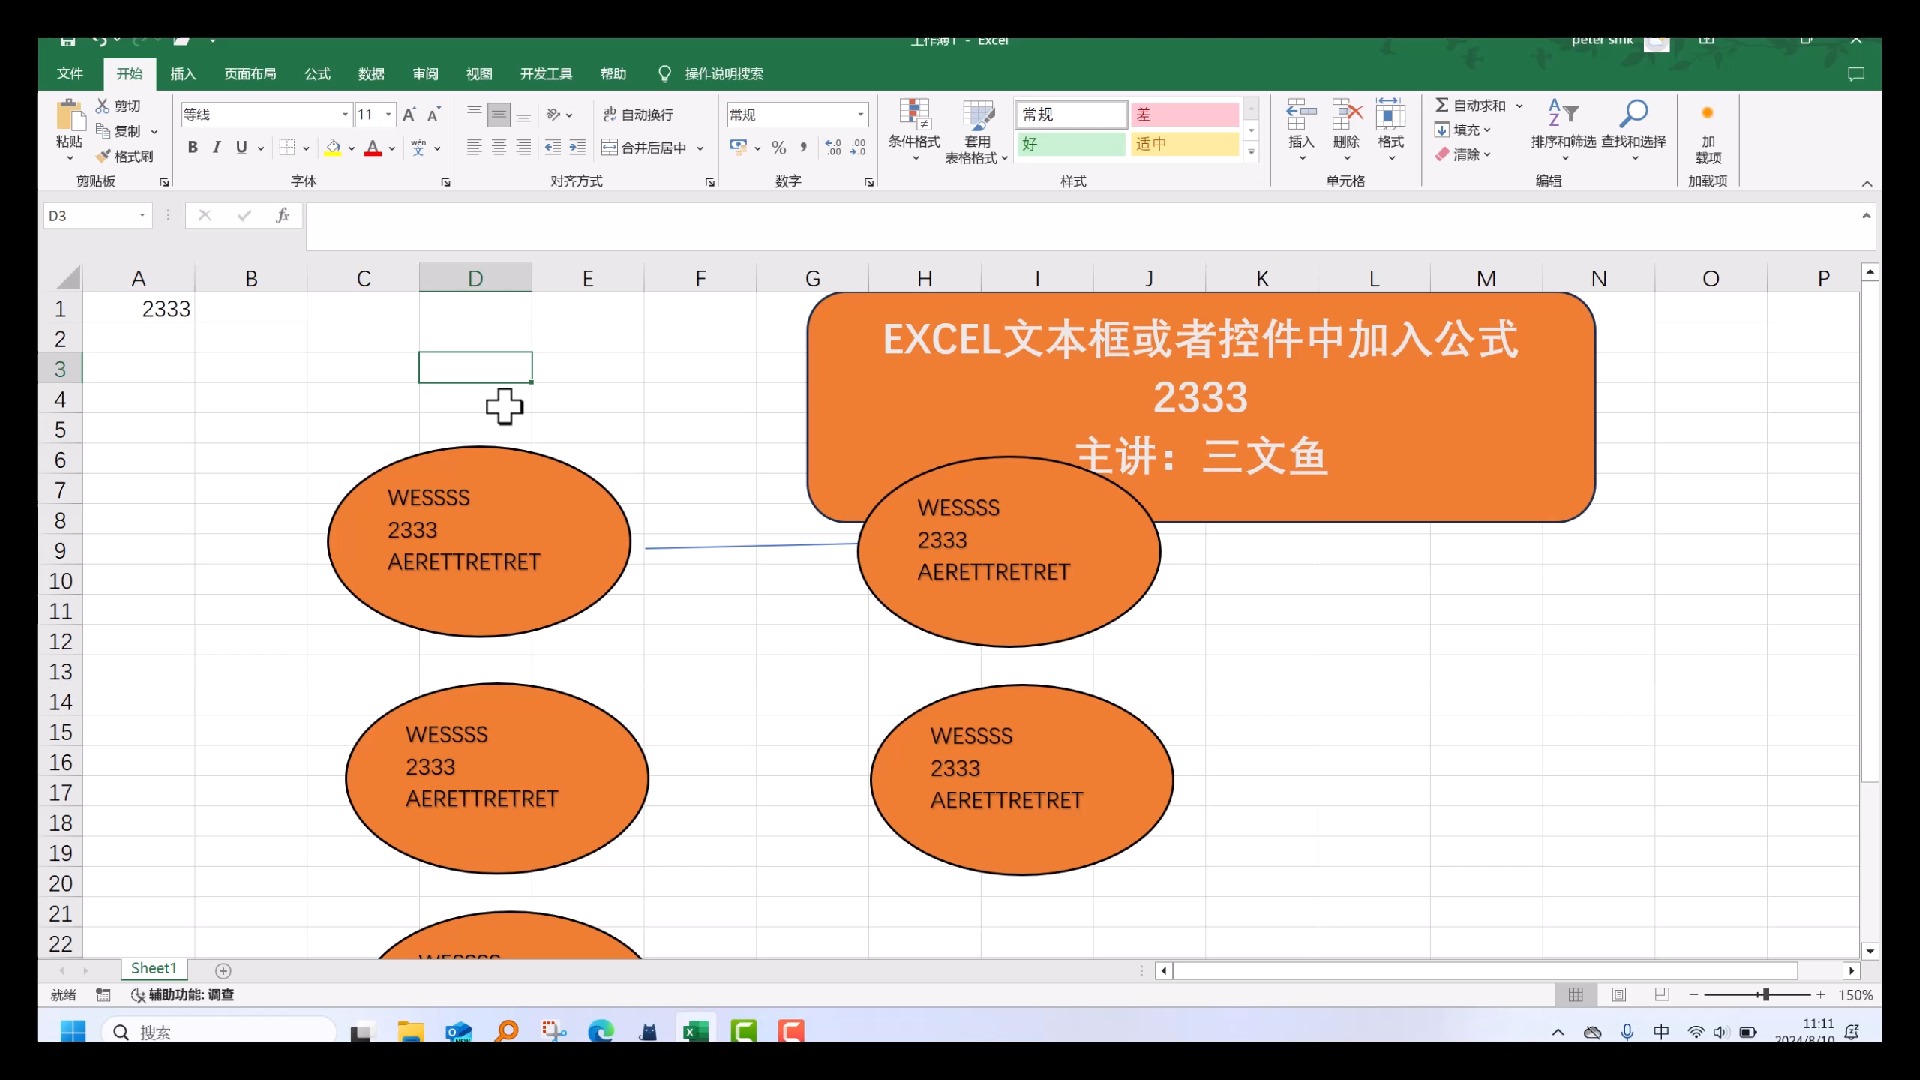Select the 格式刷 format painter tool

[x=125, y=155]
